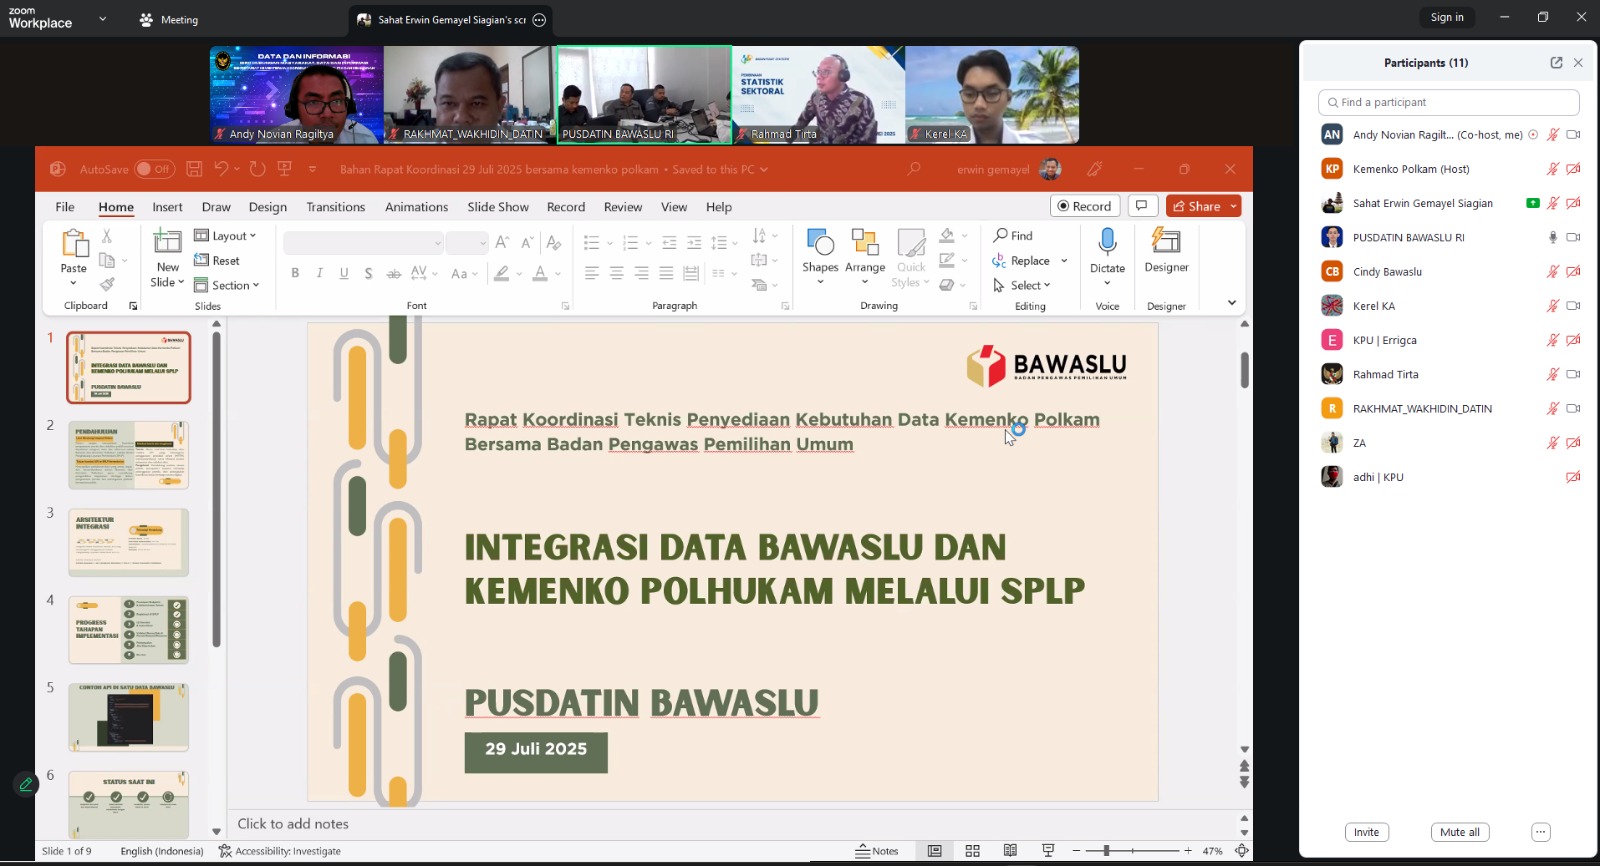Toggle the AutoSave switch off/on

(155, 169)
